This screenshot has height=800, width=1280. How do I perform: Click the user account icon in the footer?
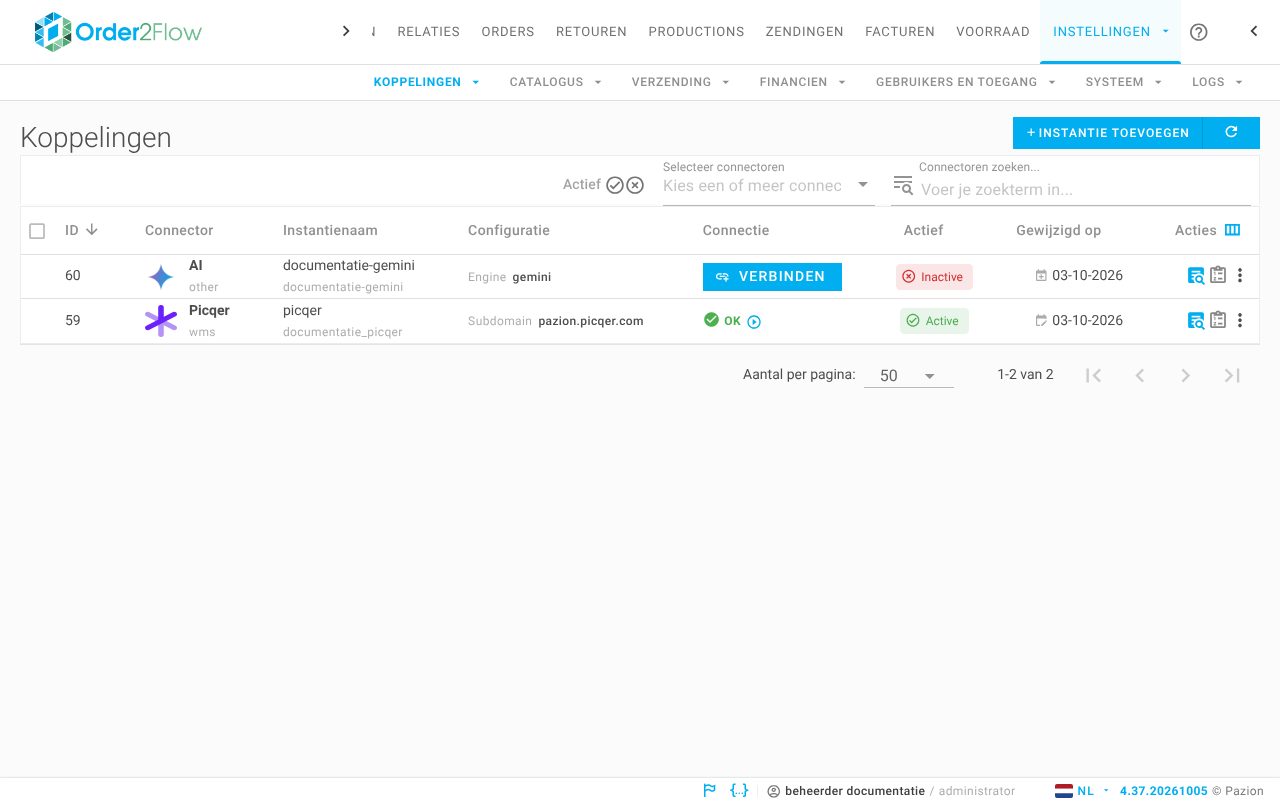point(773,791)
